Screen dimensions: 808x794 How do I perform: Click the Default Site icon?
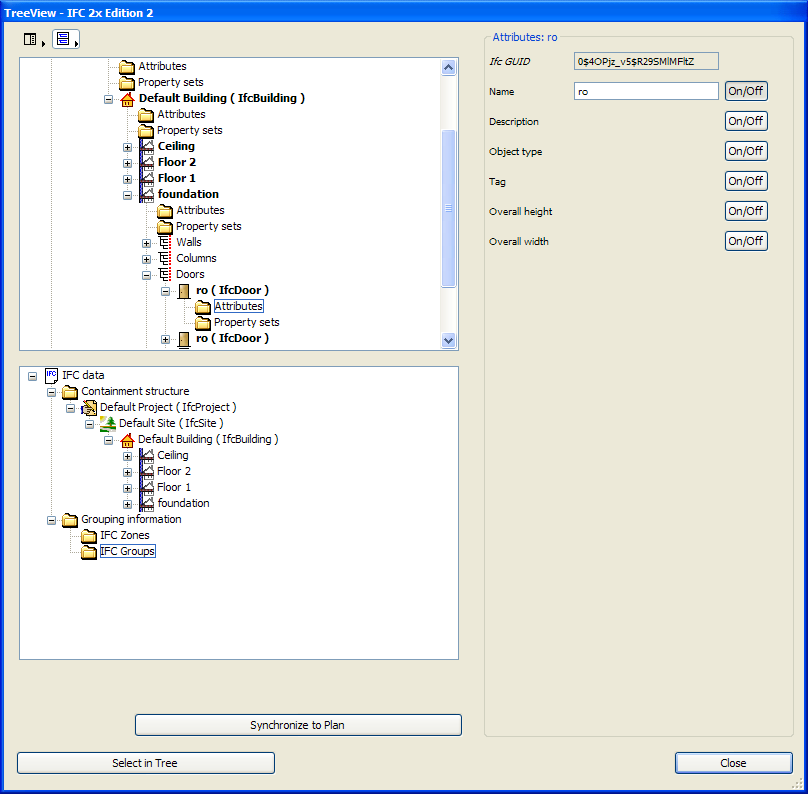[x=108, y=424]
